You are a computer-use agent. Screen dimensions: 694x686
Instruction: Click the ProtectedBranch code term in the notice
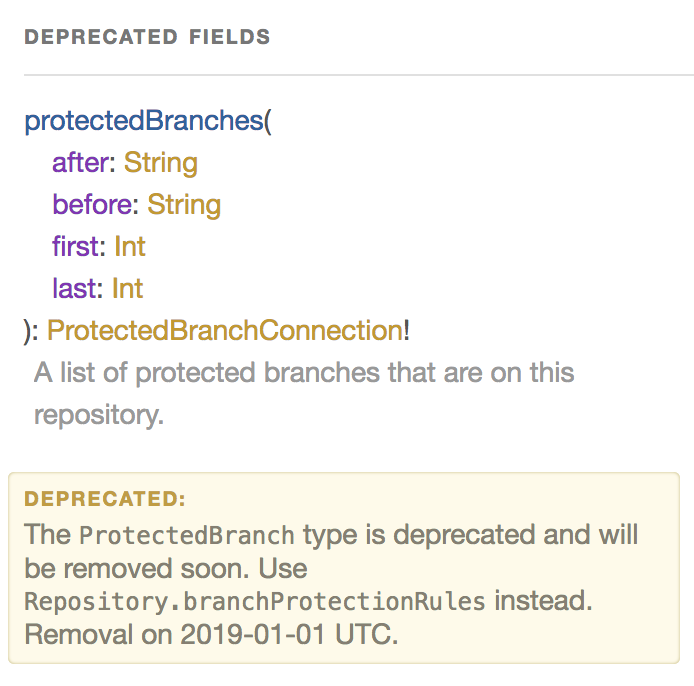click(x=187, y=534)
